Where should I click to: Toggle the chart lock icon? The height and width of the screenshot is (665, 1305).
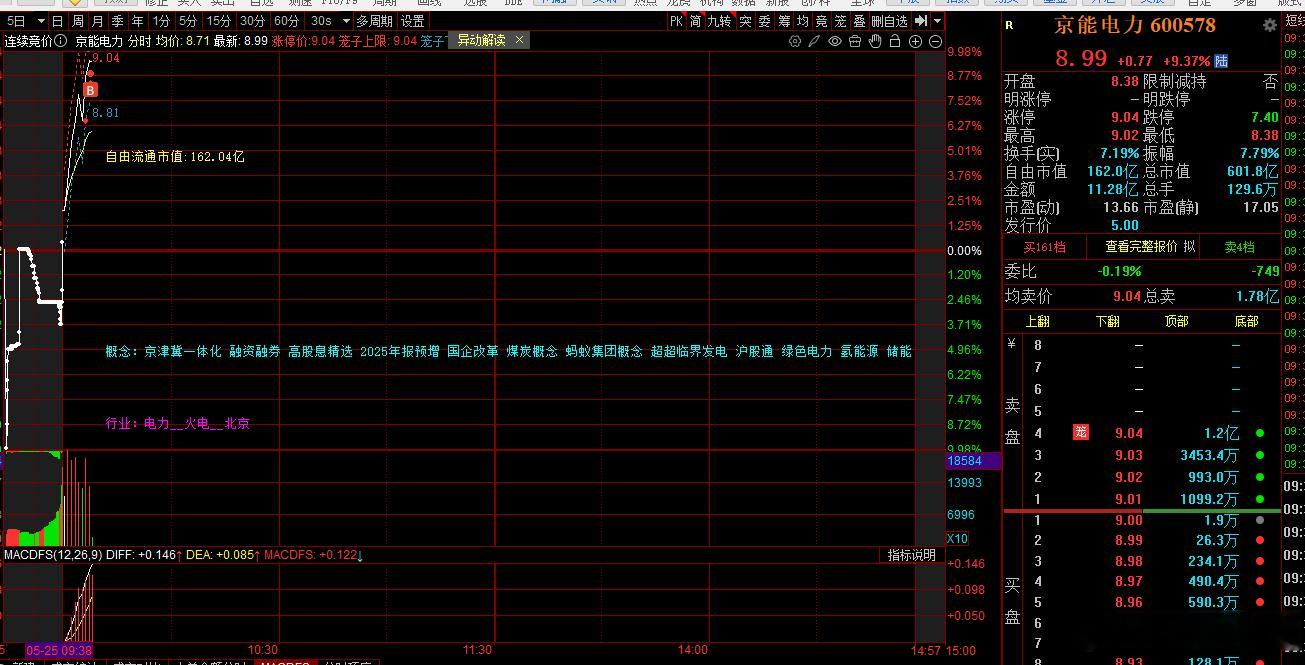pos(895,41)
